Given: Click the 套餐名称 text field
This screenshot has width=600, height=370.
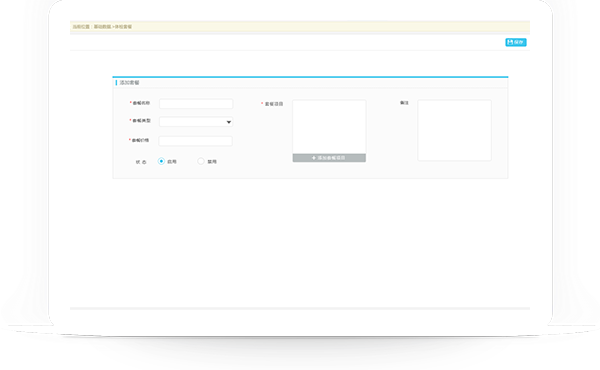Looking at the screenshot, I should click(x=196, y=104).
